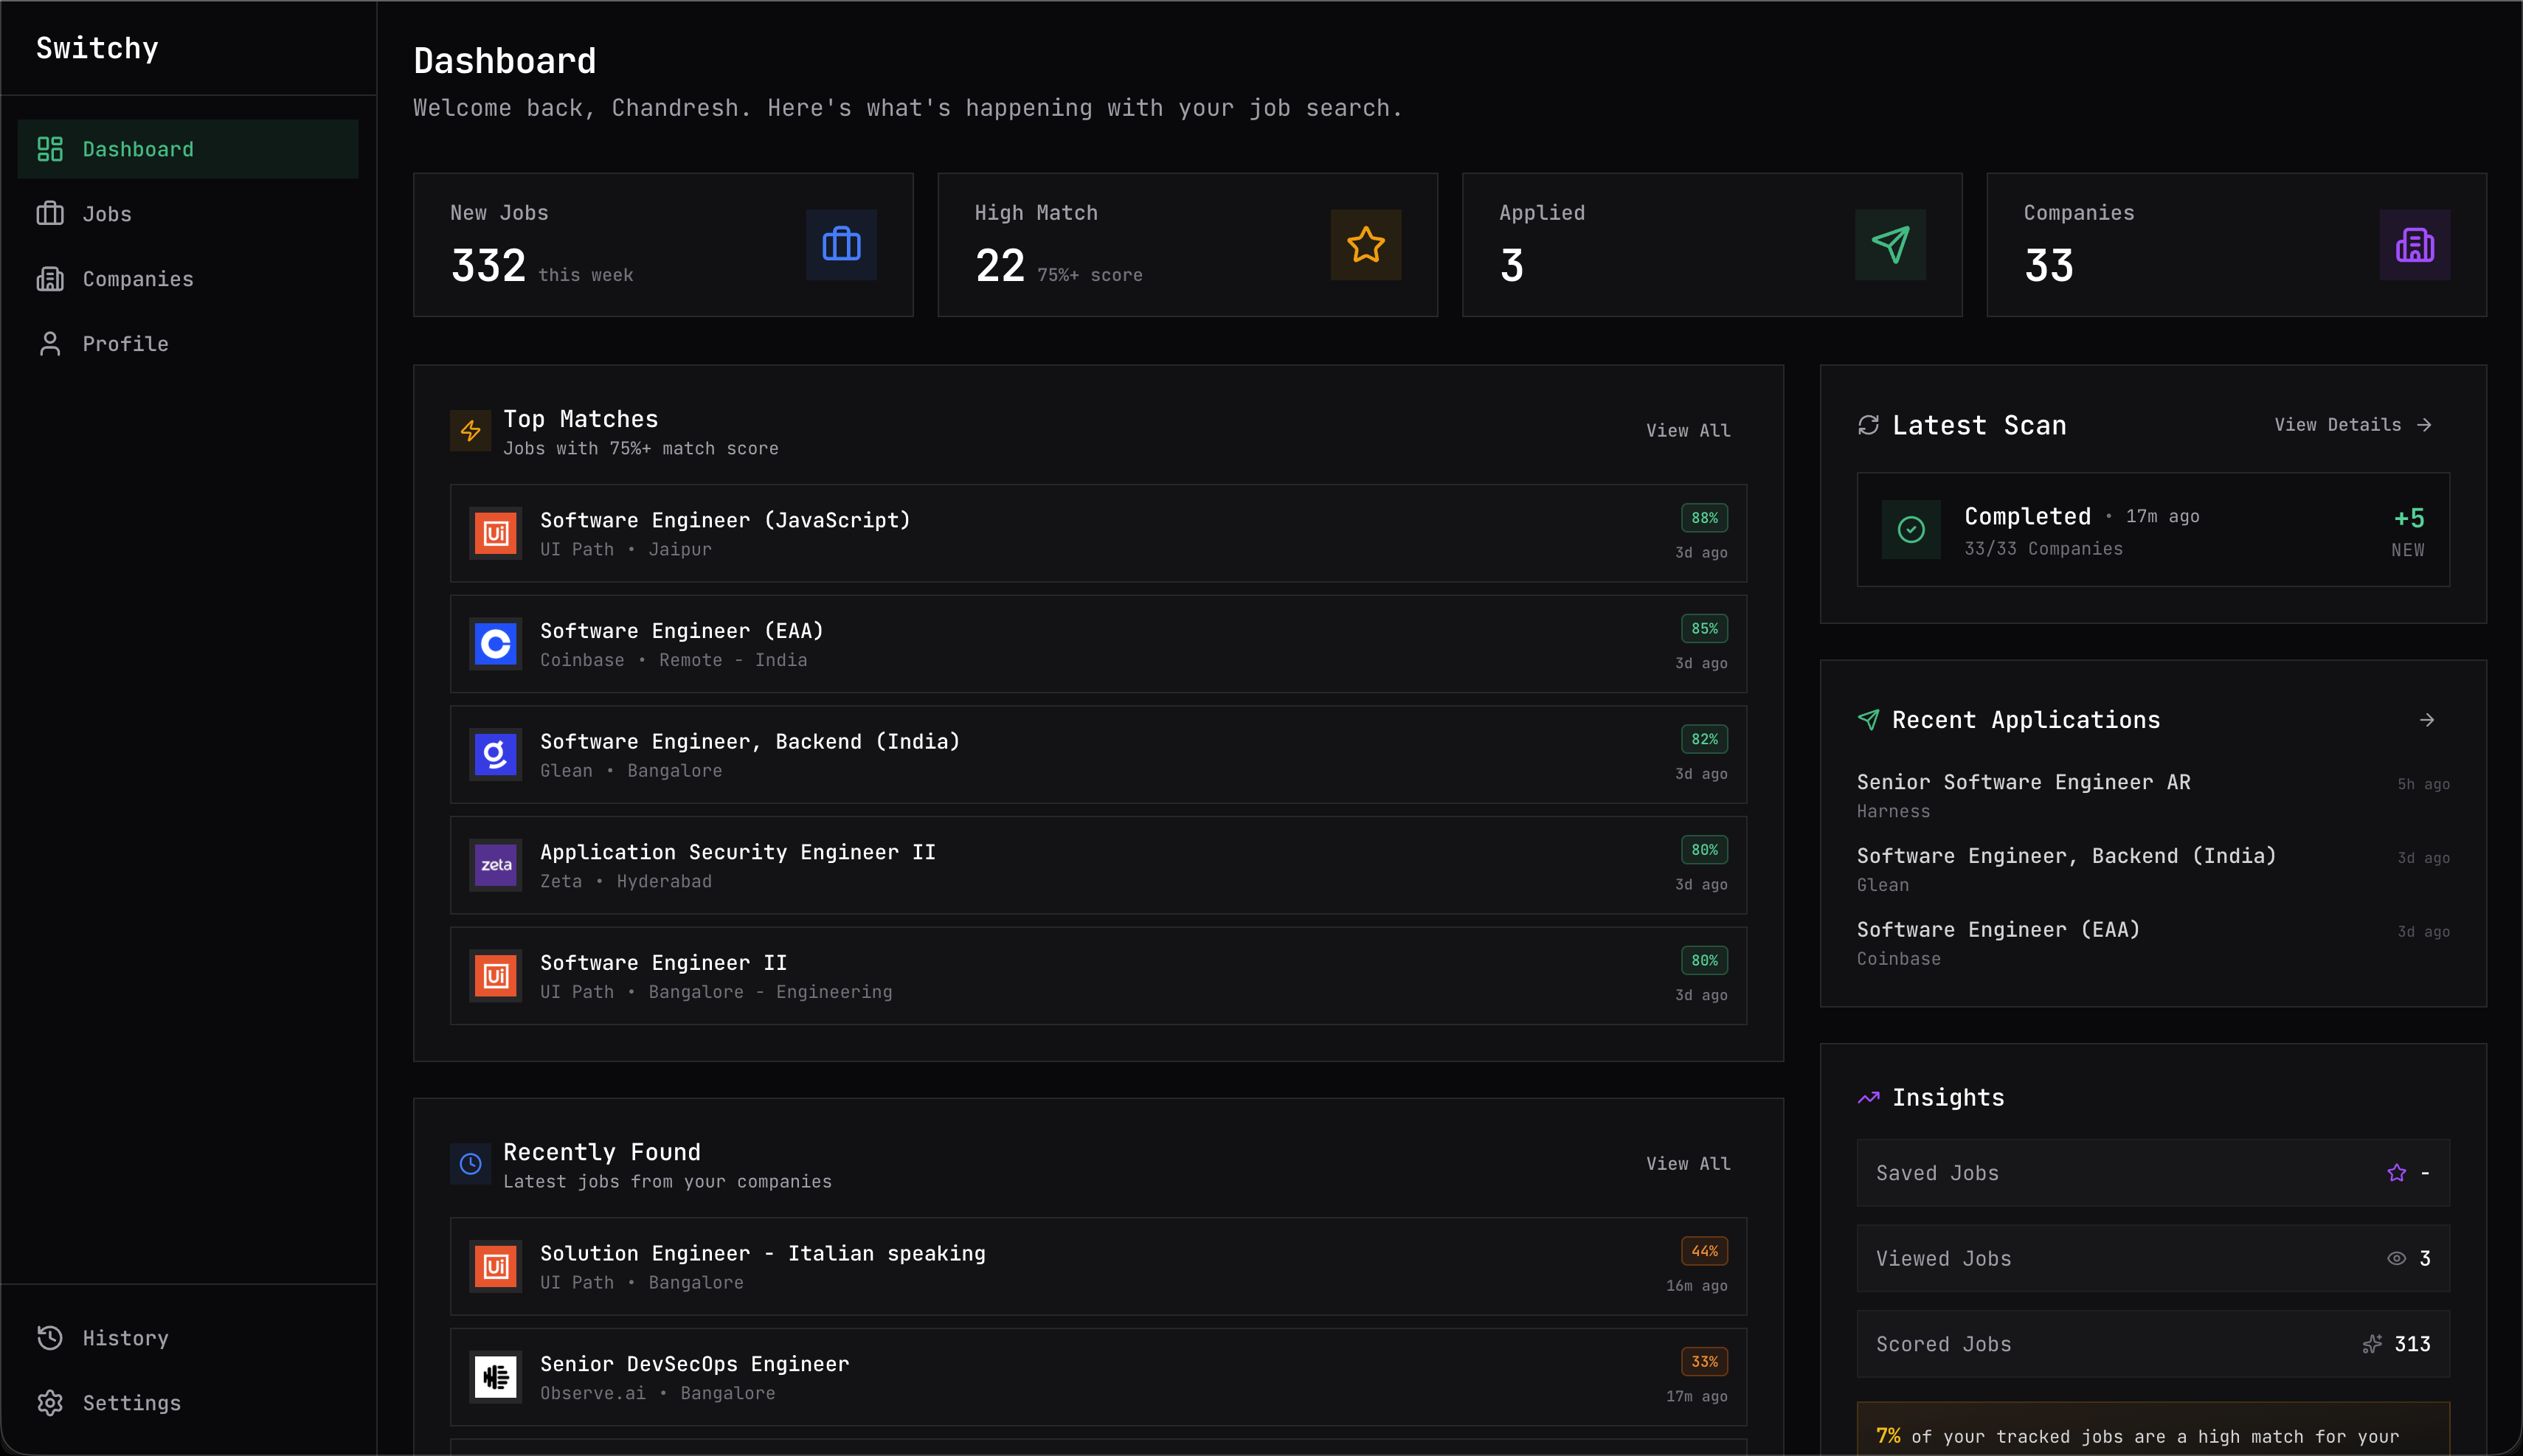Viewport: 2523px width, 1456px height.
Task: Click the star icon in High Match card
Action: [x=1365, y=244]
